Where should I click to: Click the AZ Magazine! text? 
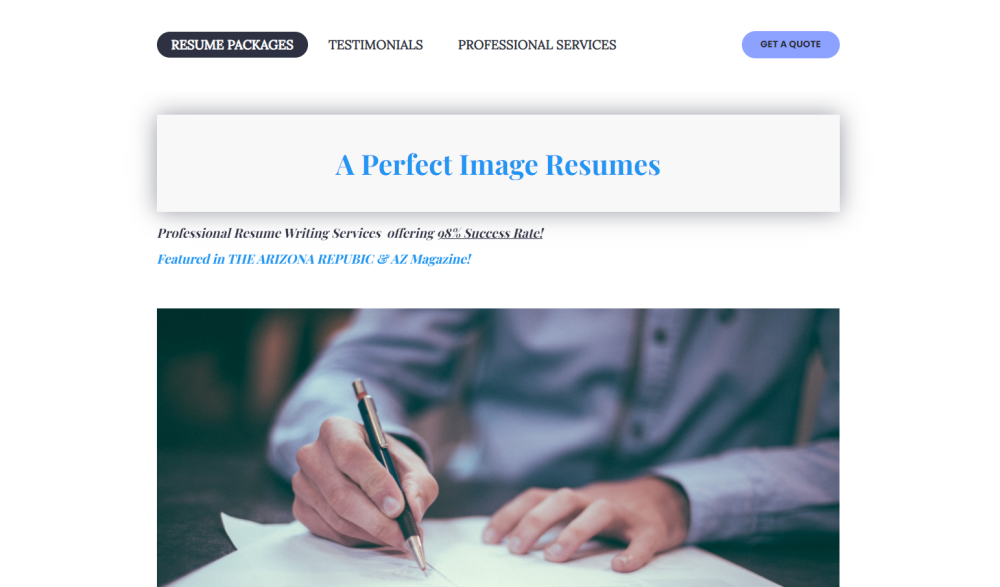coord(430,259)
